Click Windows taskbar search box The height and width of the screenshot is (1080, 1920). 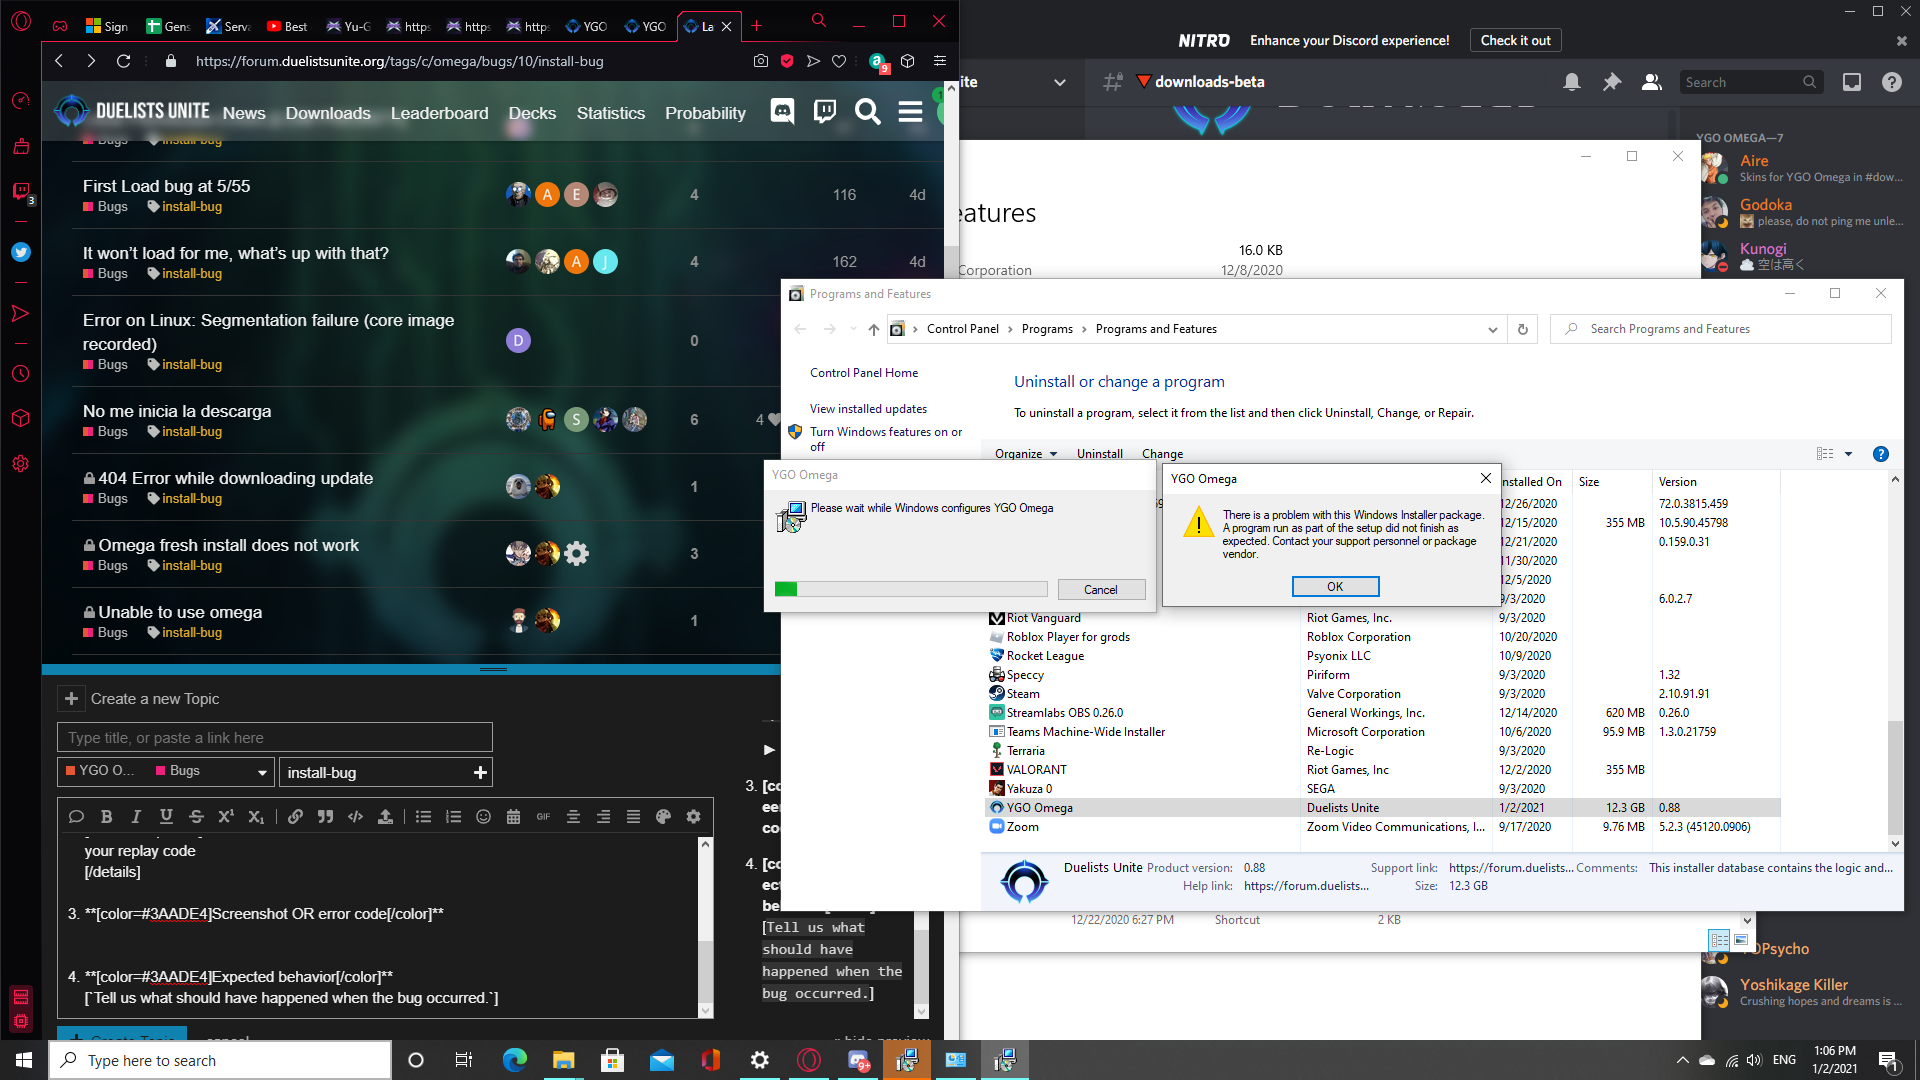[x=220, y=1060]
